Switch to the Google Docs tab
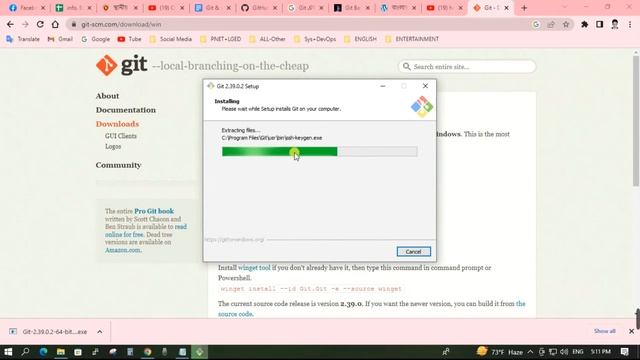 click(212, 8)
